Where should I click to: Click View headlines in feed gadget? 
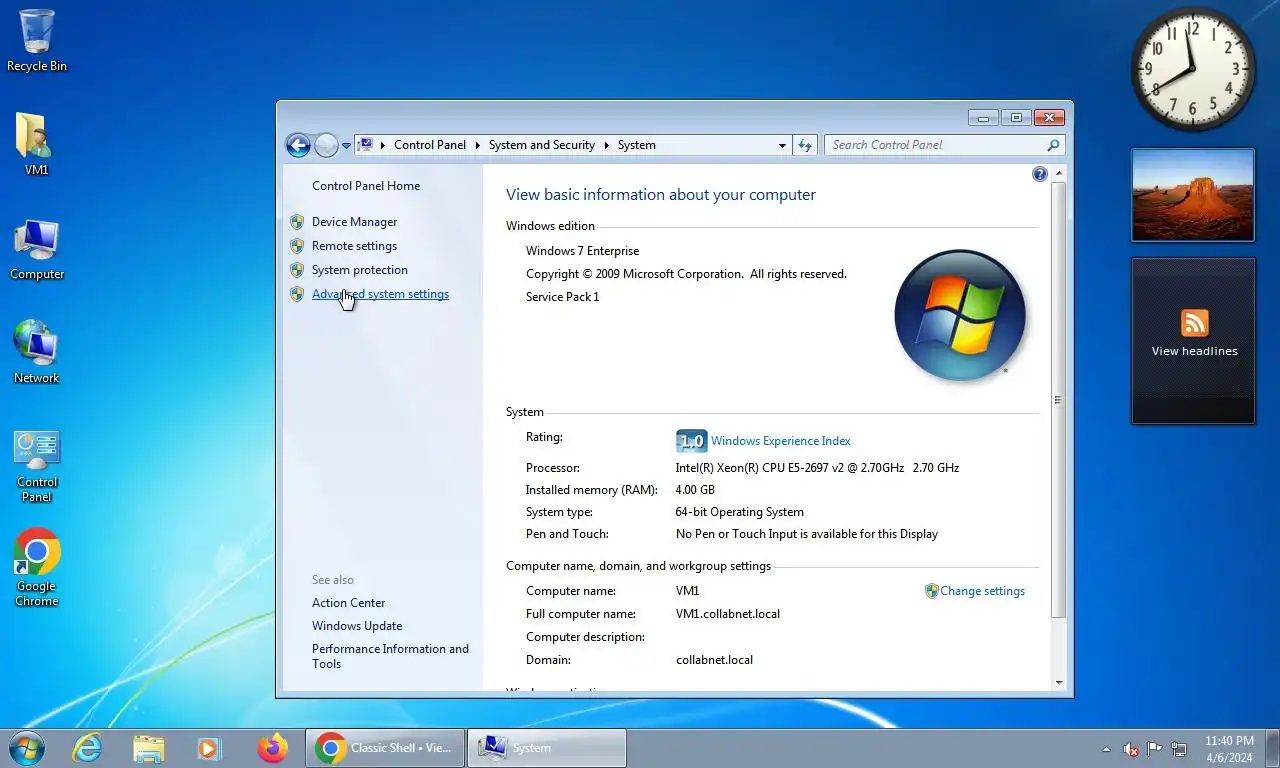click(1194, 351)
